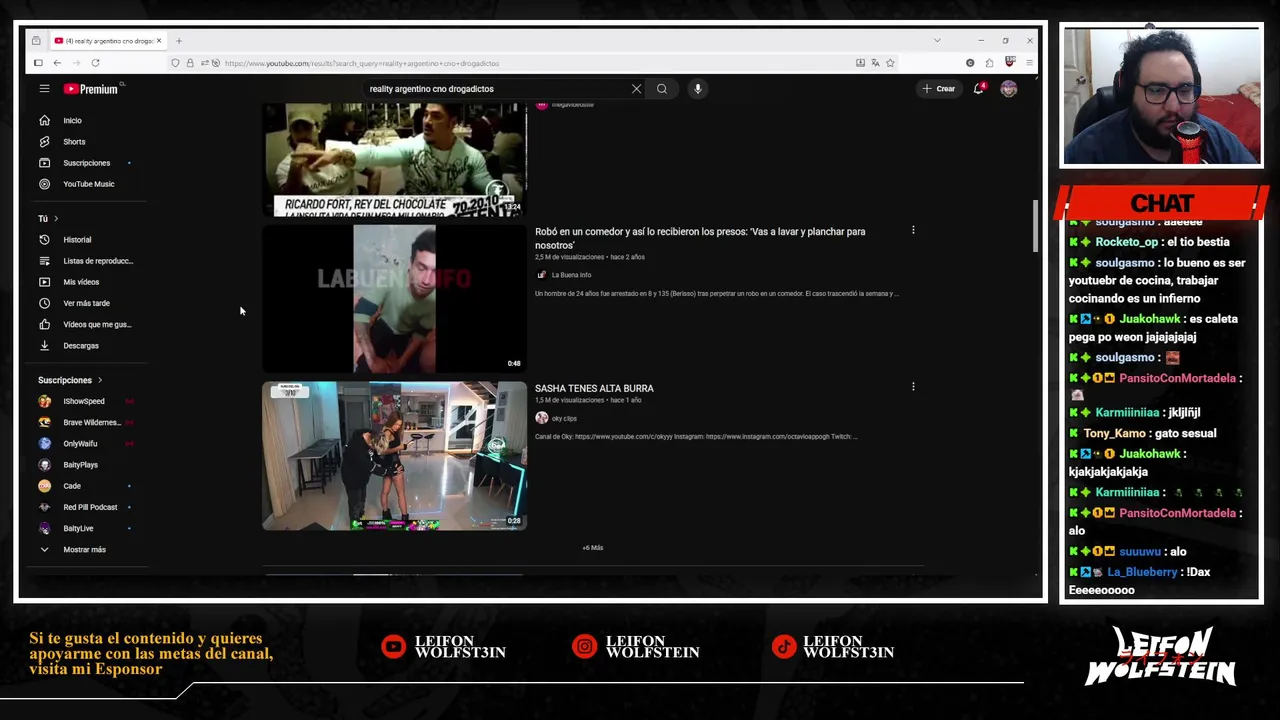Expand '+6 Más' results
The height and width of the screenshot is (720, 1280).
click(x=593, y=548)
